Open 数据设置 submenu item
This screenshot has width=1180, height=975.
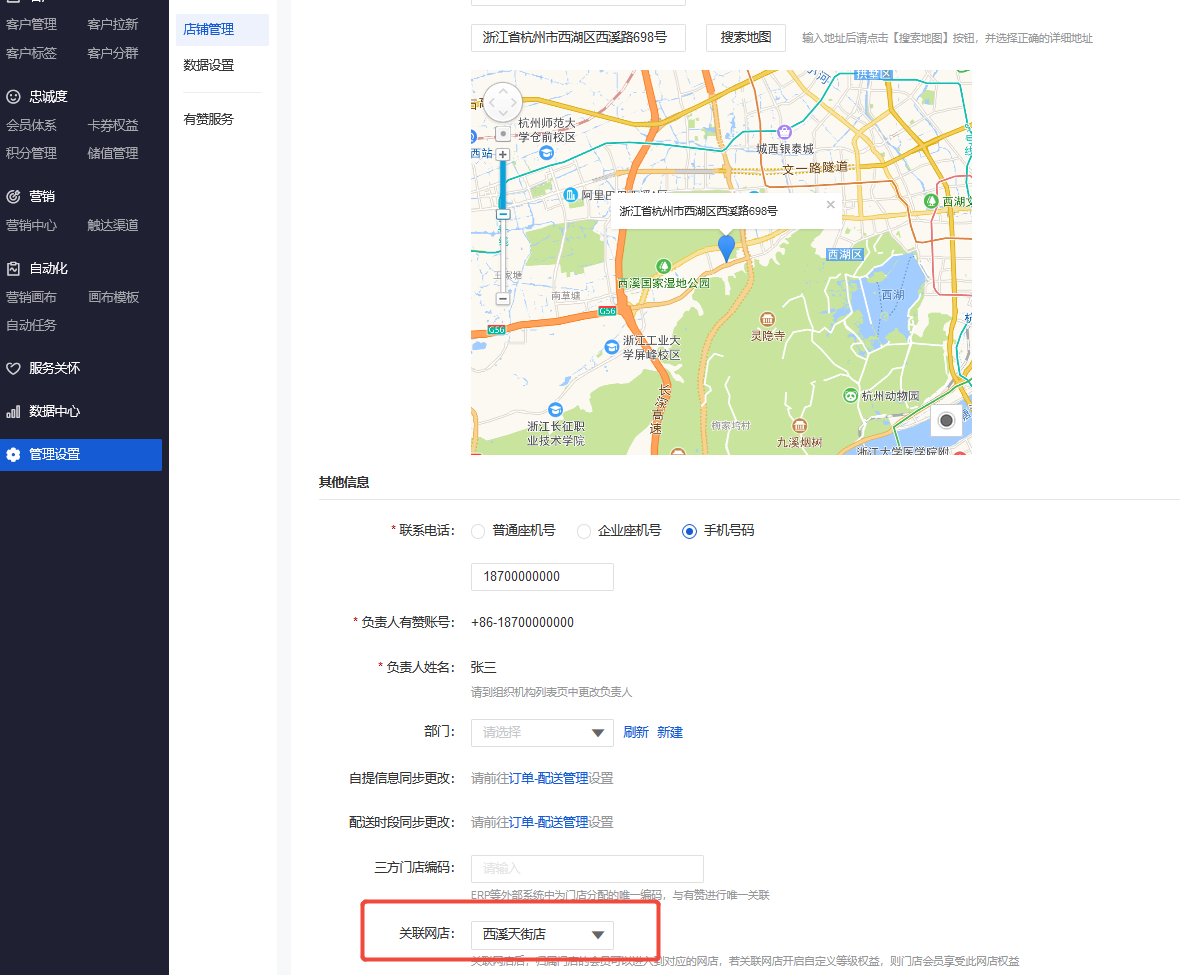point(209,65)
